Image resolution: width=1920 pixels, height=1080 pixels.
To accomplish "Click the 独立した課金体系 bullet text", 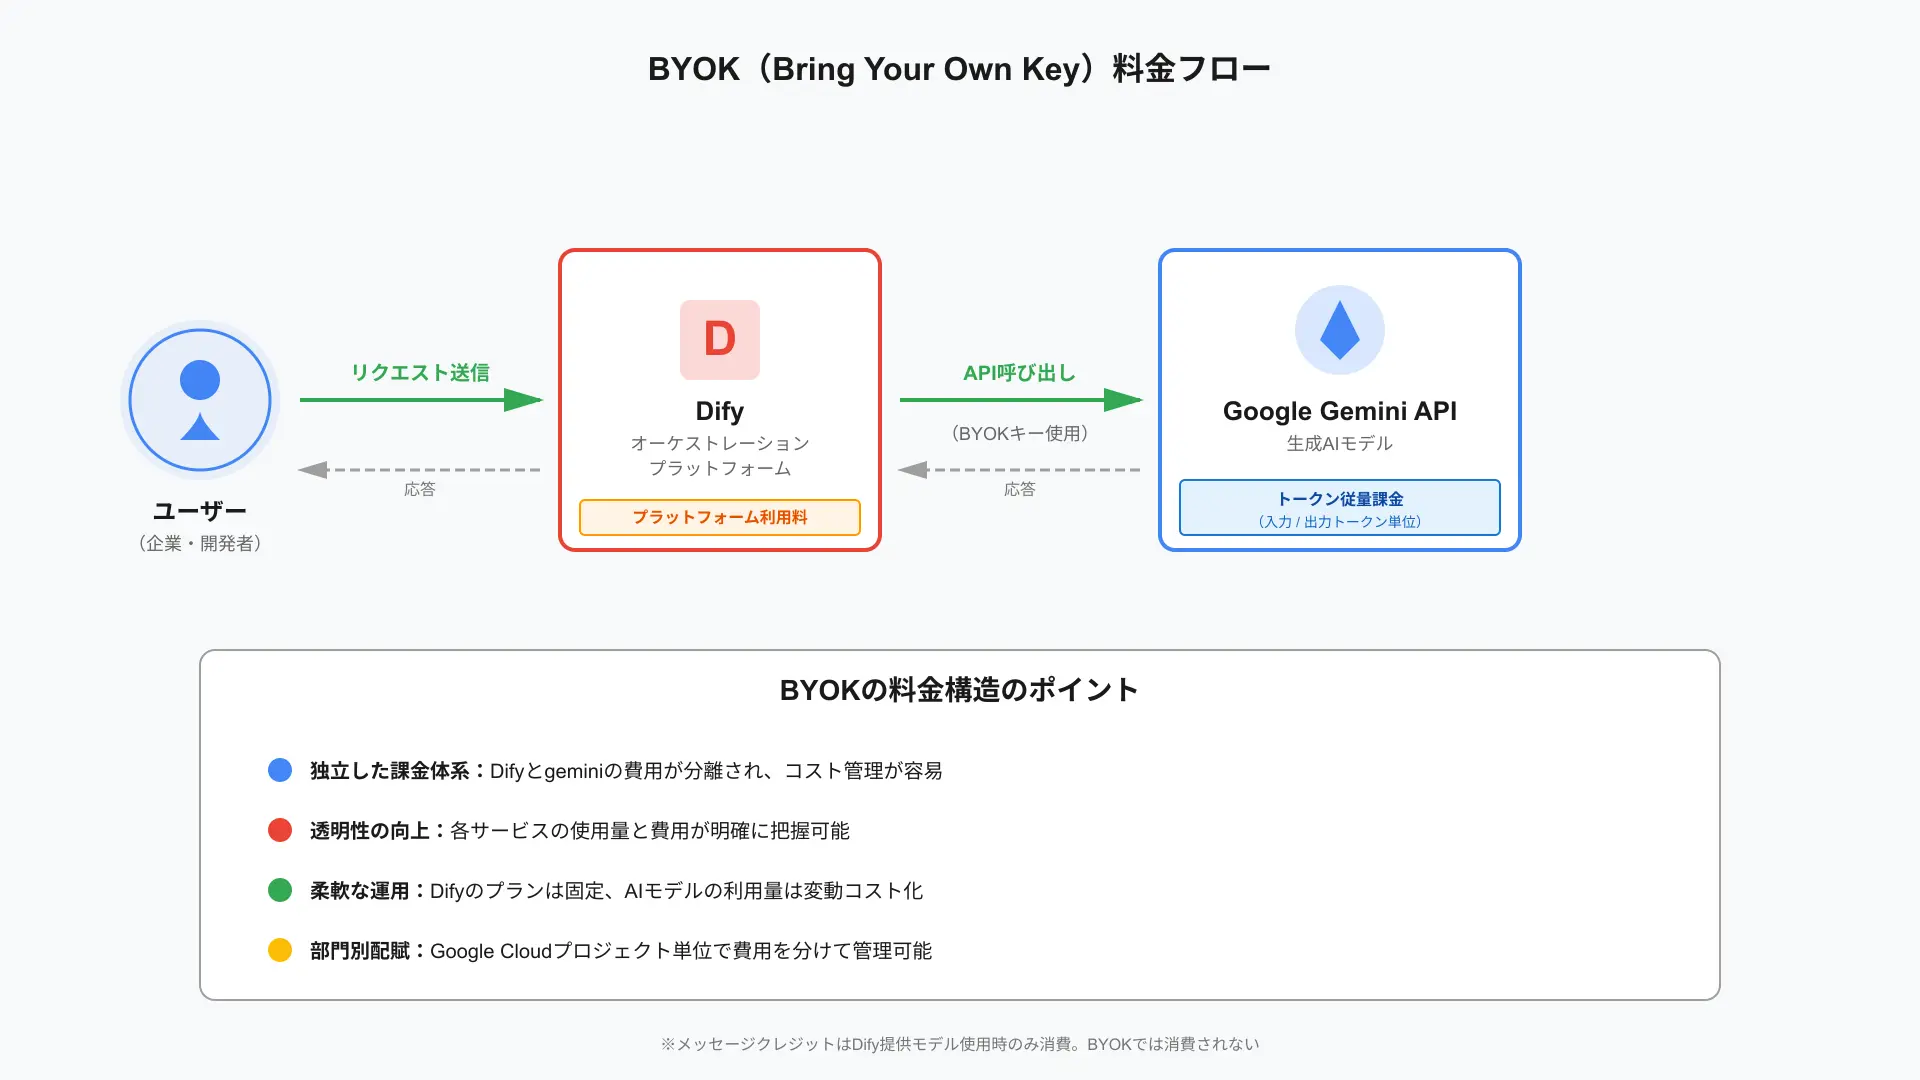I will pyautogui.click(x=626, y=771).
